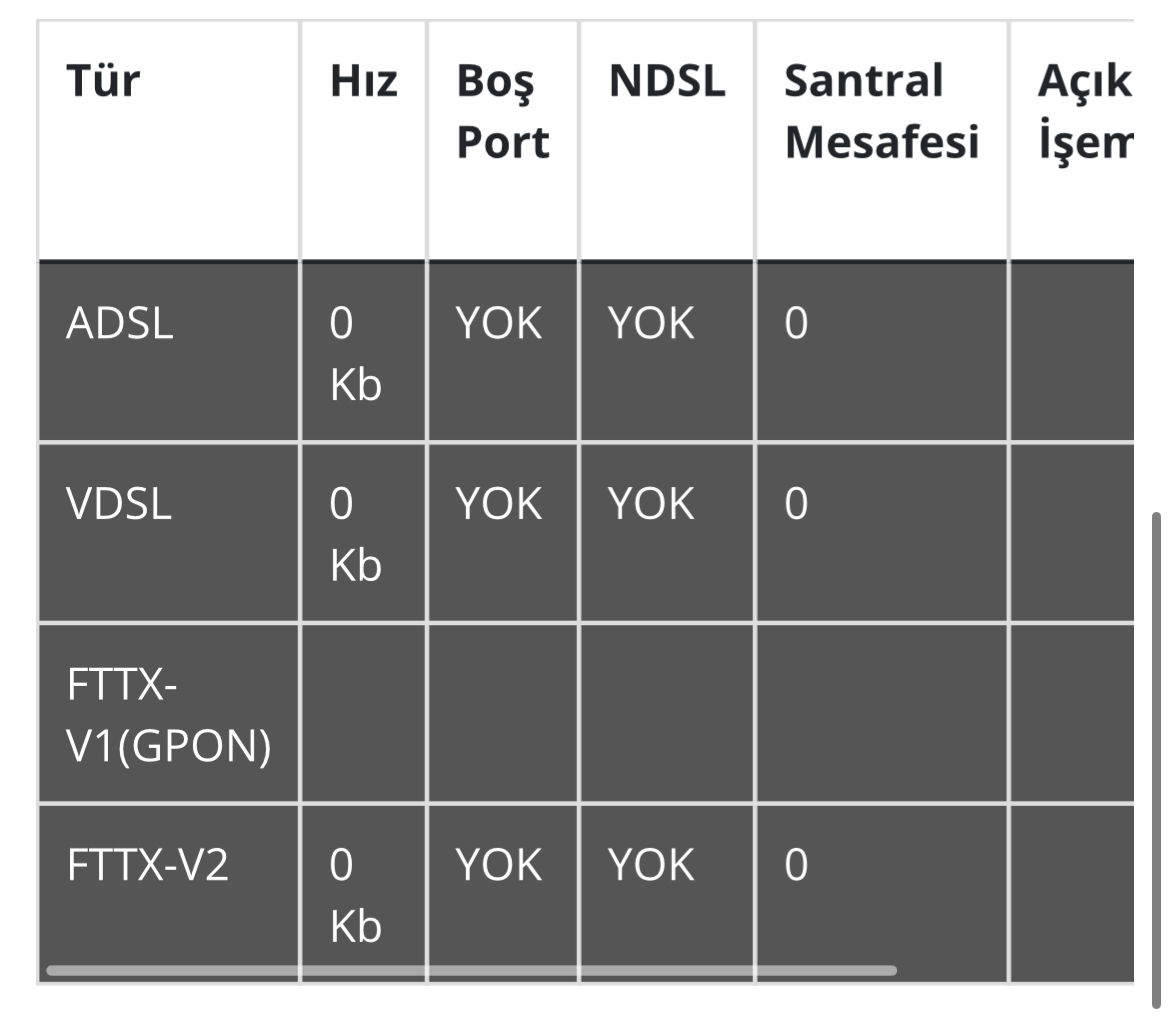
Task: Click the Tür column header
Action: coord(103,83)
